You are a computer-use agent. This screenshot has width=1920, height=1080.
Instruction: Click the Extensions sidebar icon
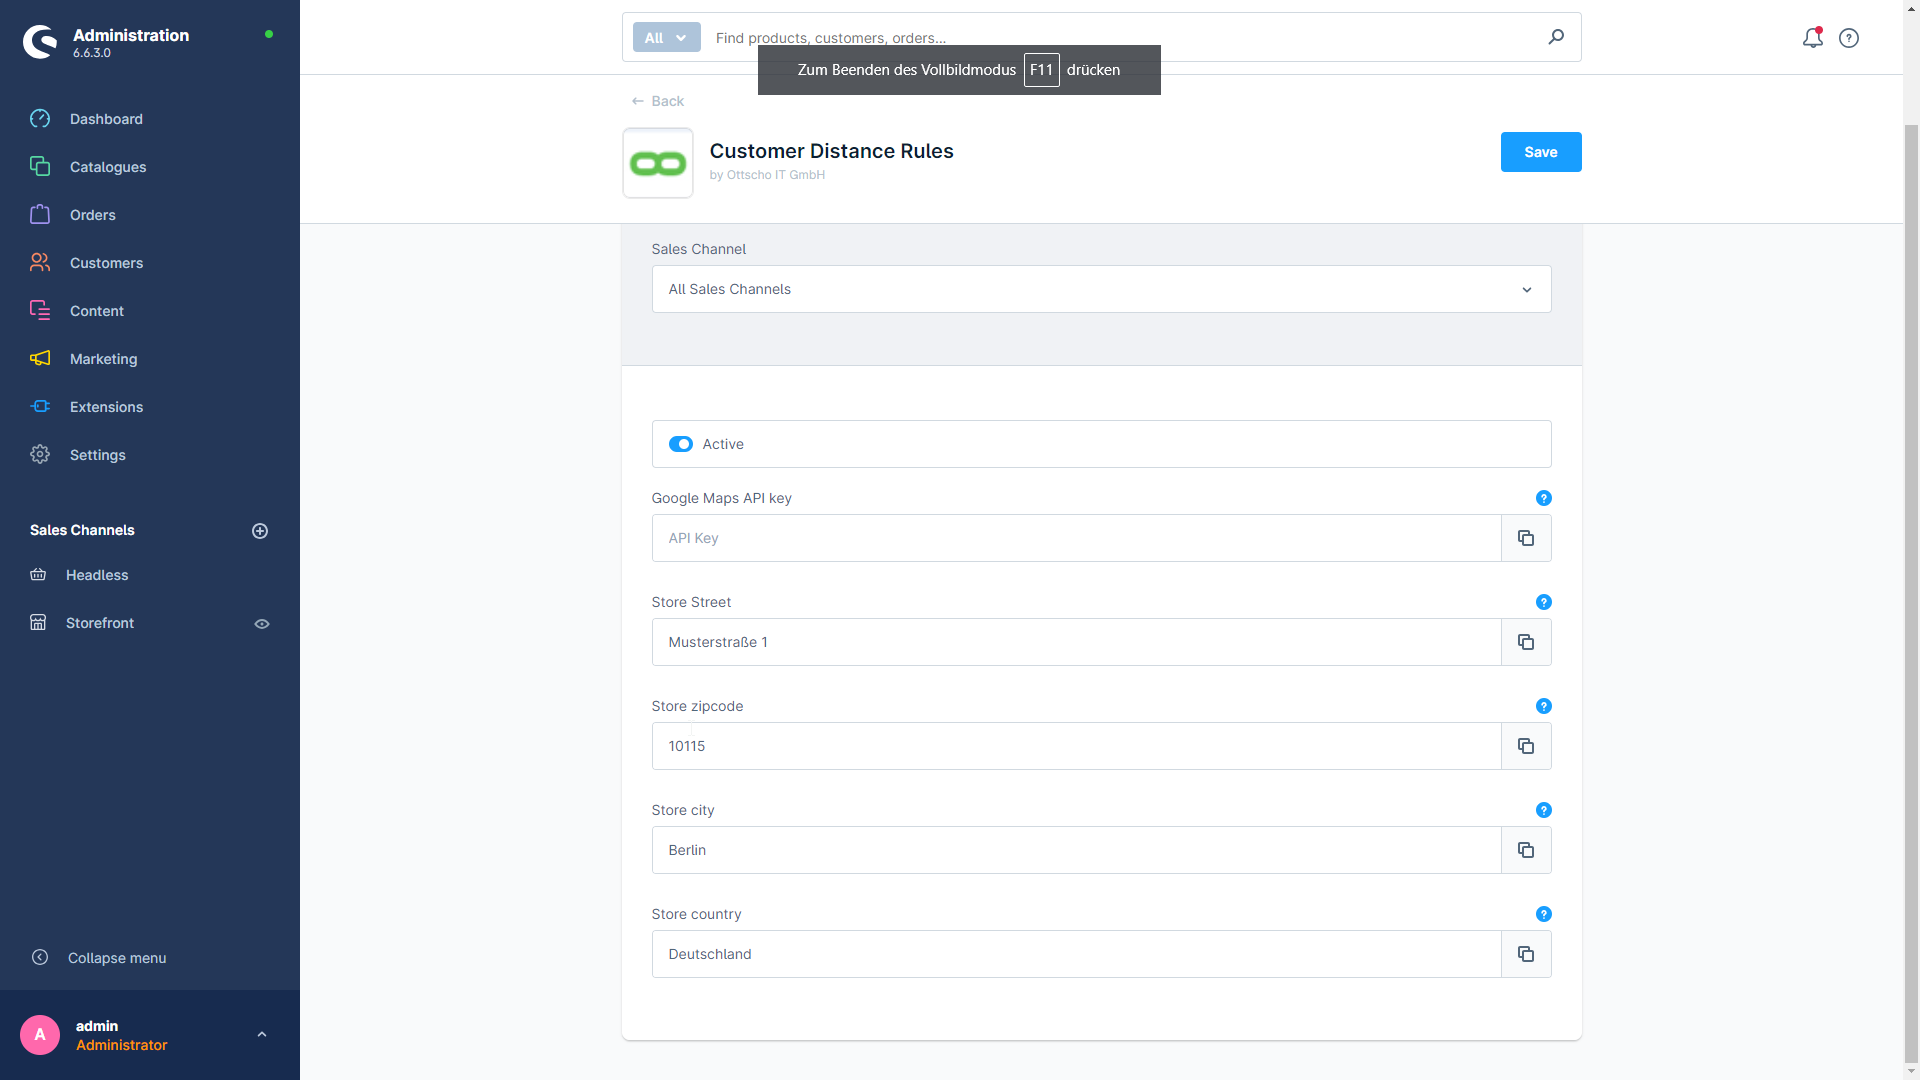(x=41, y=406)
